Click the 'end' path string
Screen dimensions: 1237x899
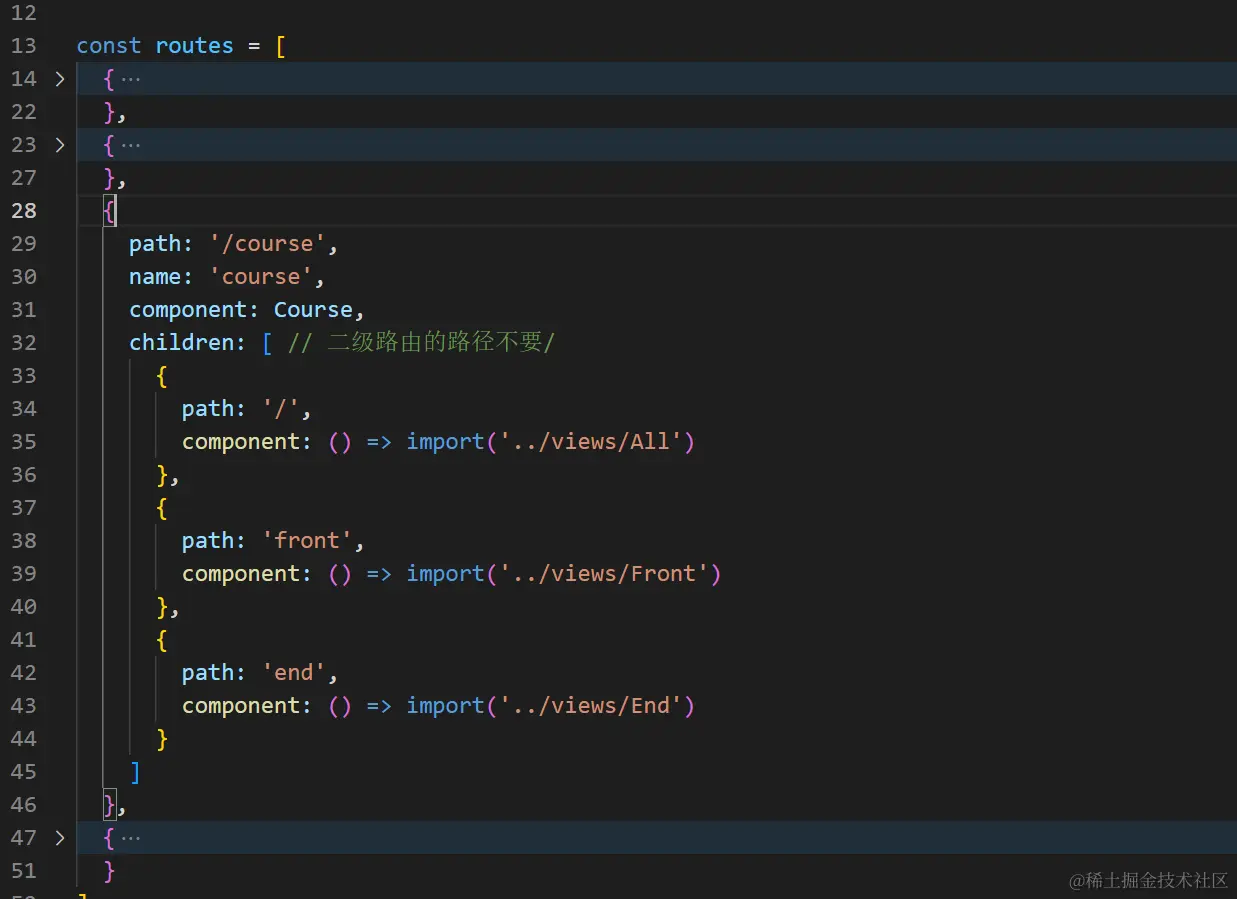293,673
